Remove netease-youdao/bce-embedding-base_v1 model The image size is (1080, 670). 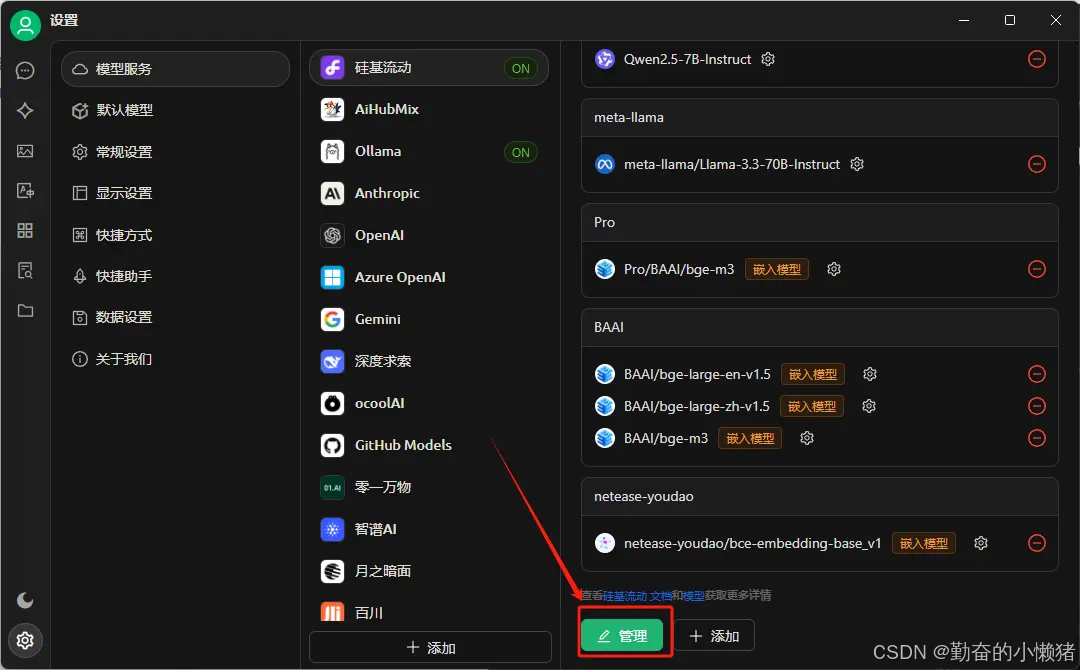coord(1037,543)
